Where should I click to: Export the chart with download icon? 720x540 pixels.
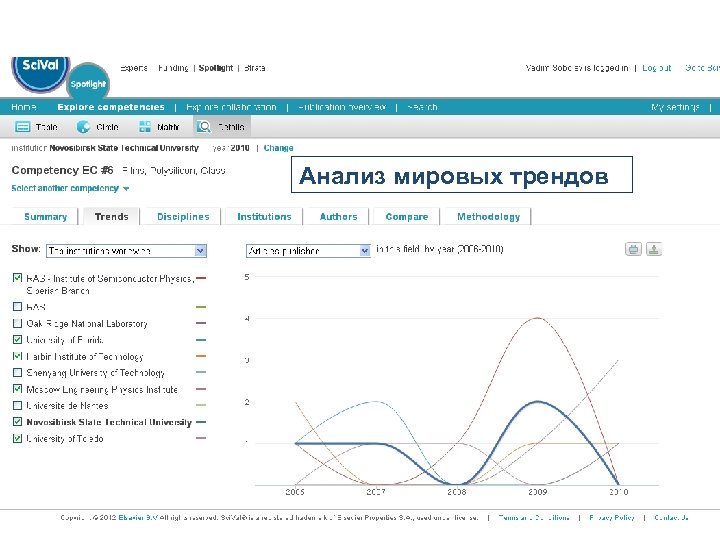[x=654, y=249]
